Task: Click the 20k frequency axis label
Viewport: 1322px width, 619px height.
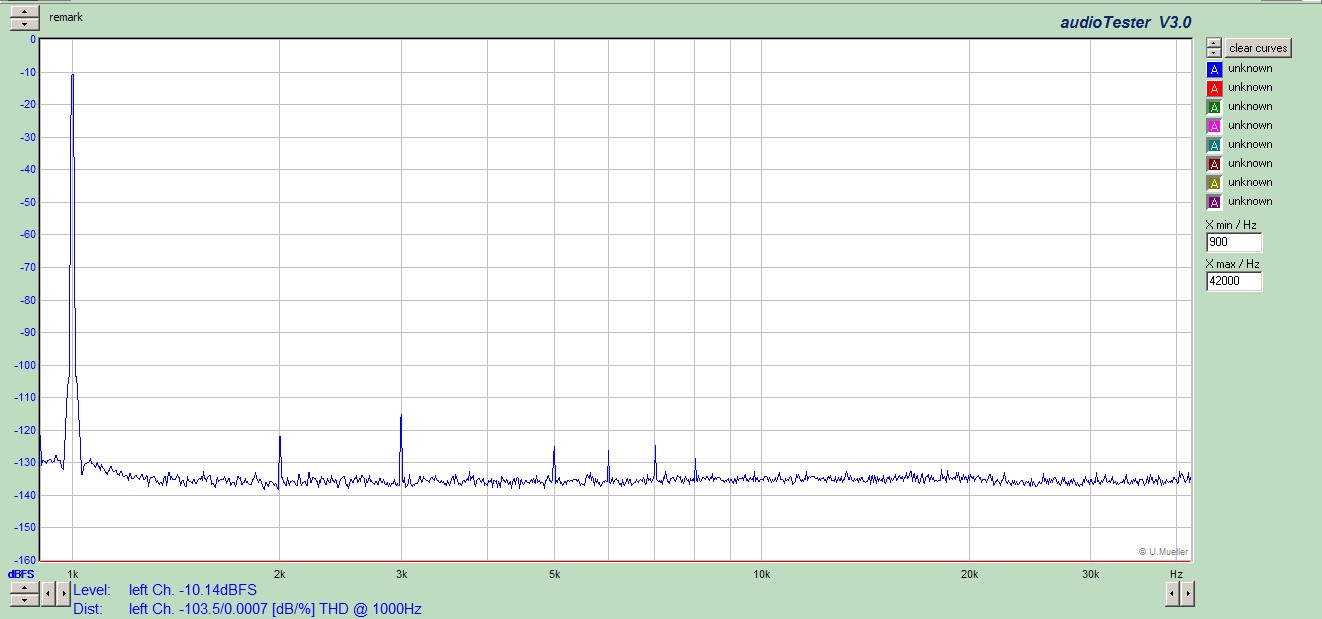Action: point(969,574)
